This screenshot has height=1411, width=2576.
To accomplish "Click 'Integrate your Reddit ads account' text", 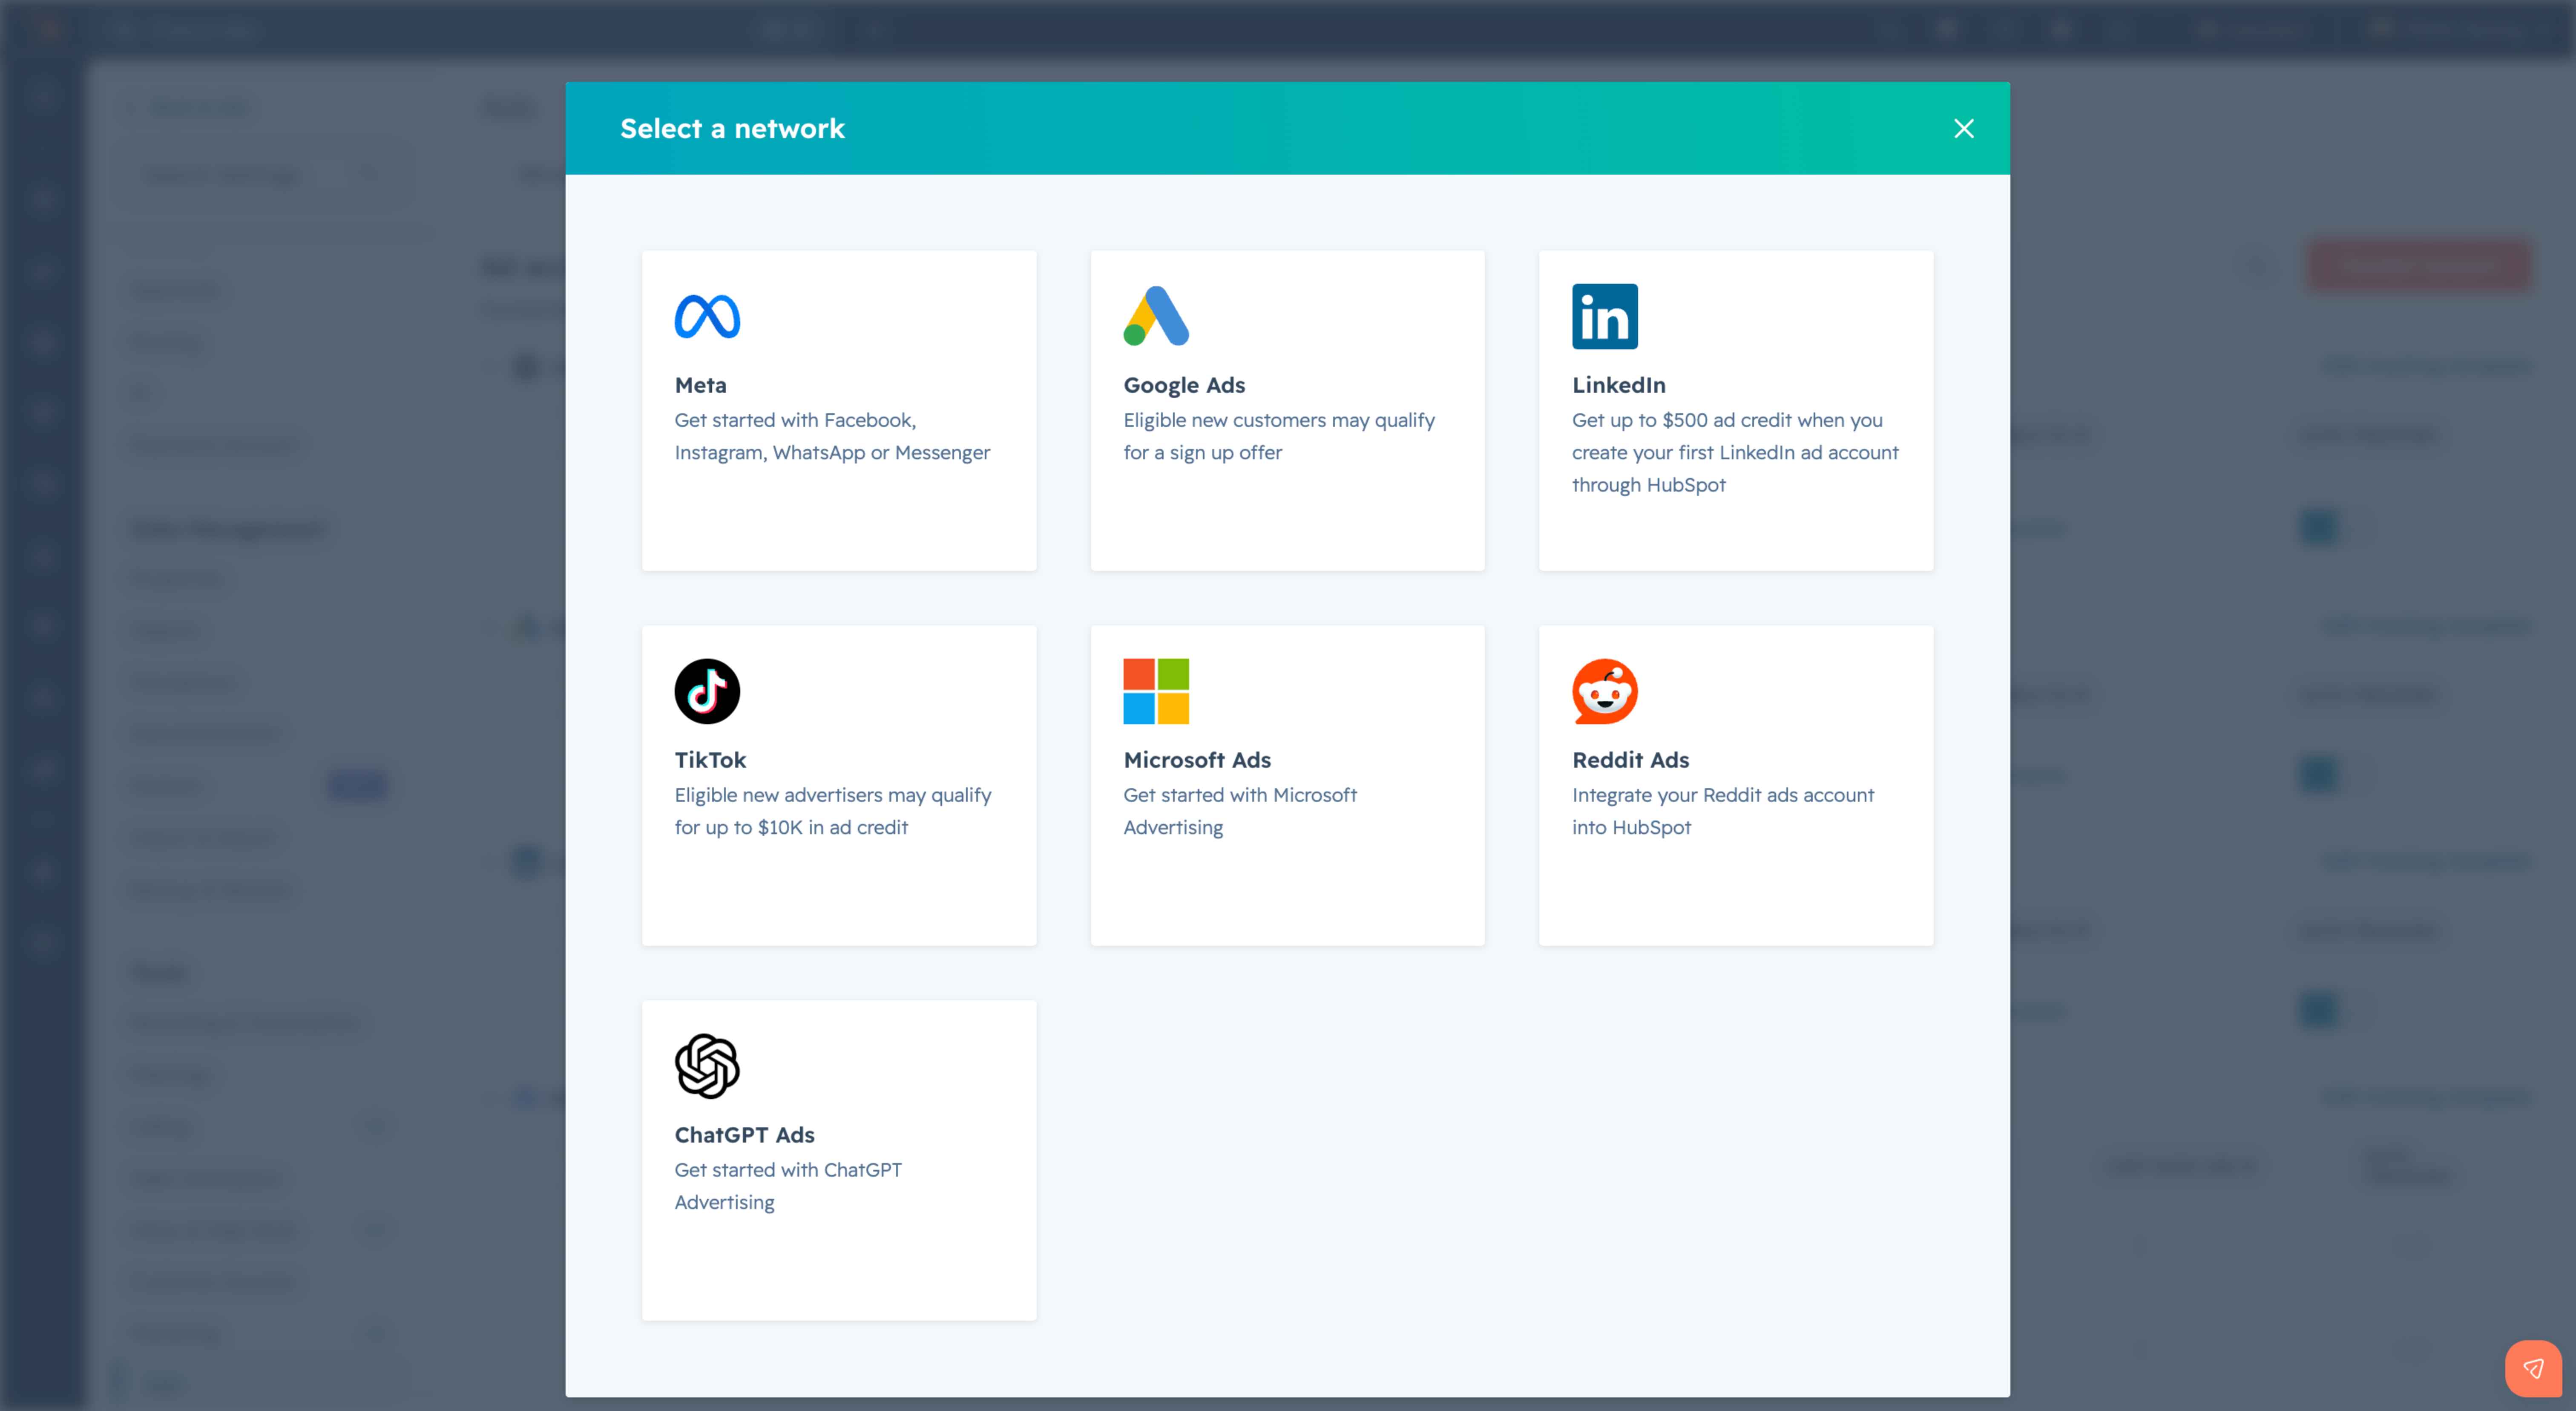I will 1723,811.
